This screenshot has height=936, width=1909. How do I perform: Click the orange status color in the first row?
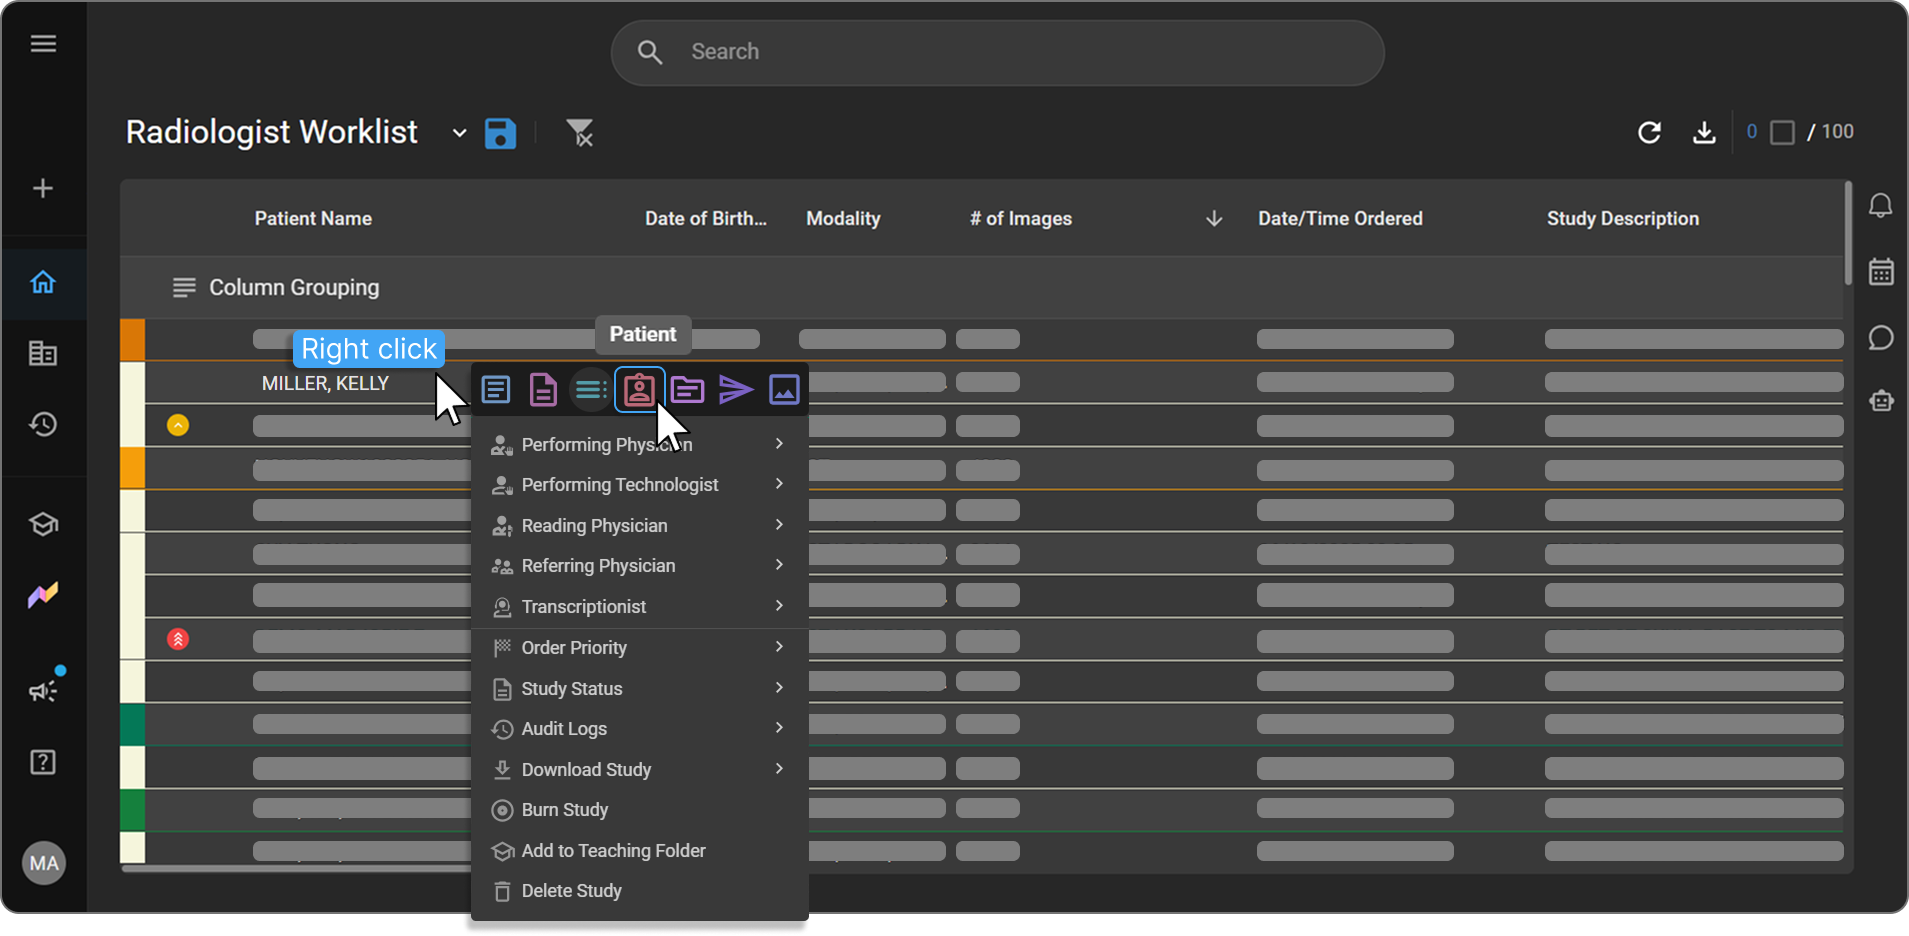(x=133, y=340)
